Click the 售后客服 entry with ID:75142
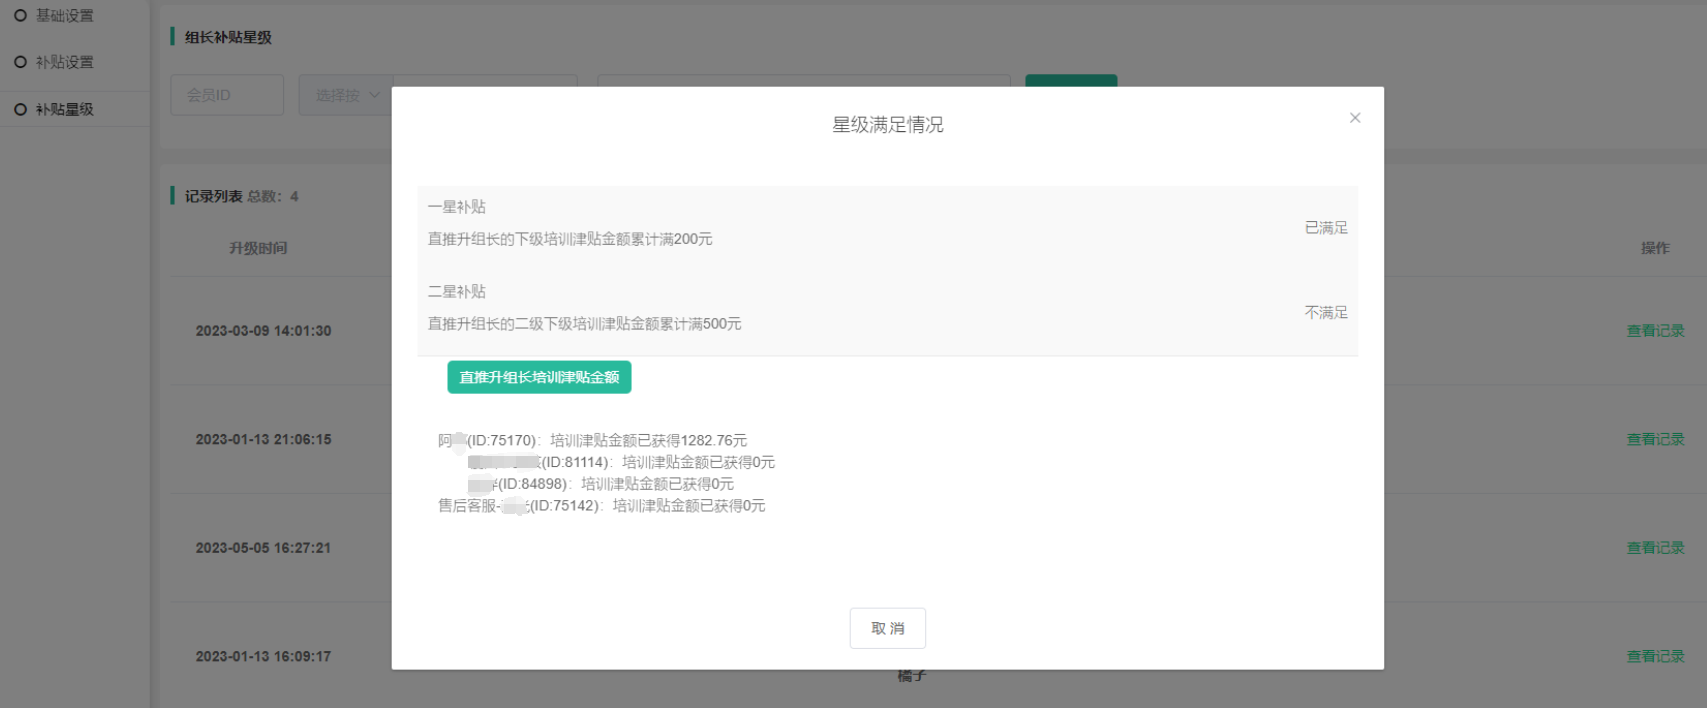Image resolution: width=1707 pixels, height=708 pixels. click(x=601, y=506)
